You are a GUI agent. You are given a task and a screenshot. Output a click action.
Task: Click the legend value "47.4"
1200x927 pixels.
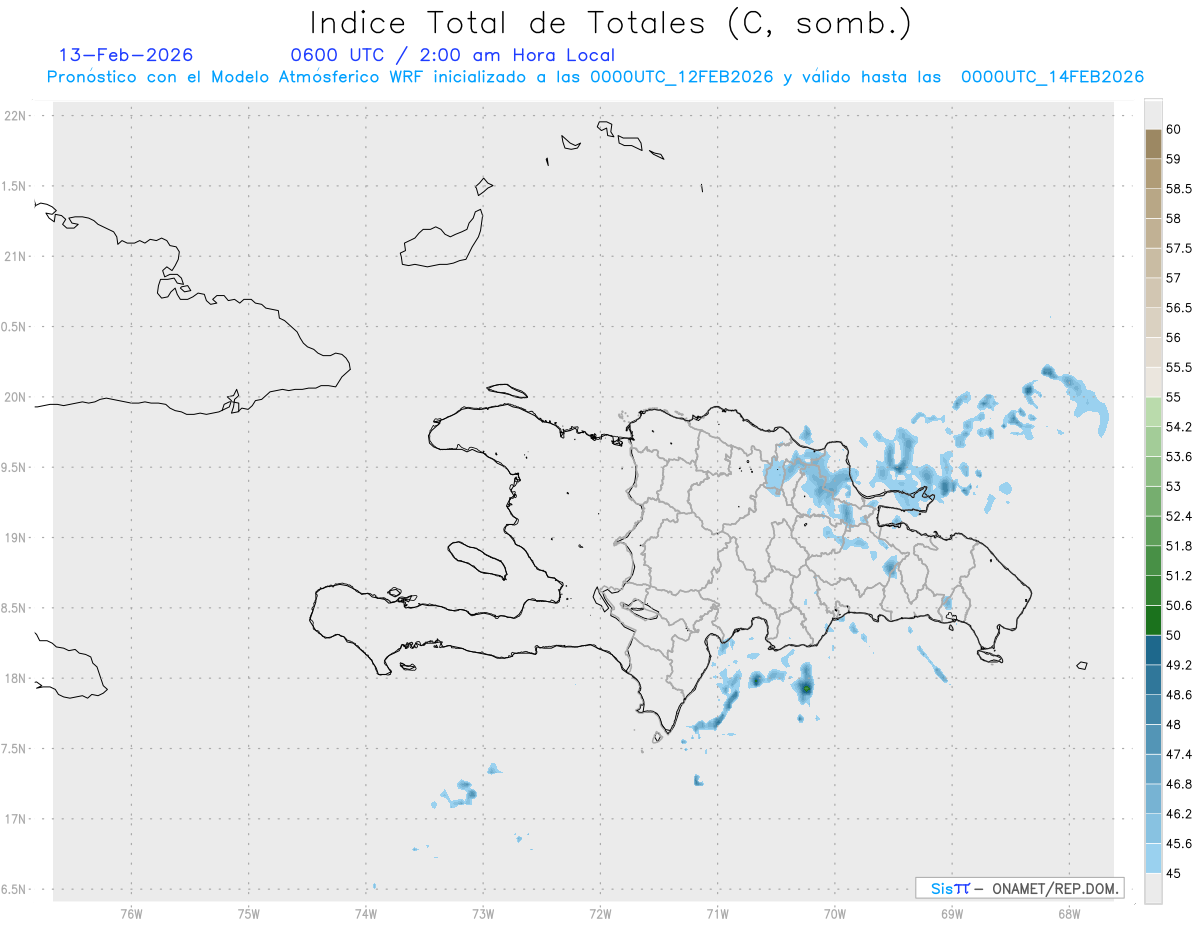click(x=1178, y=754)
